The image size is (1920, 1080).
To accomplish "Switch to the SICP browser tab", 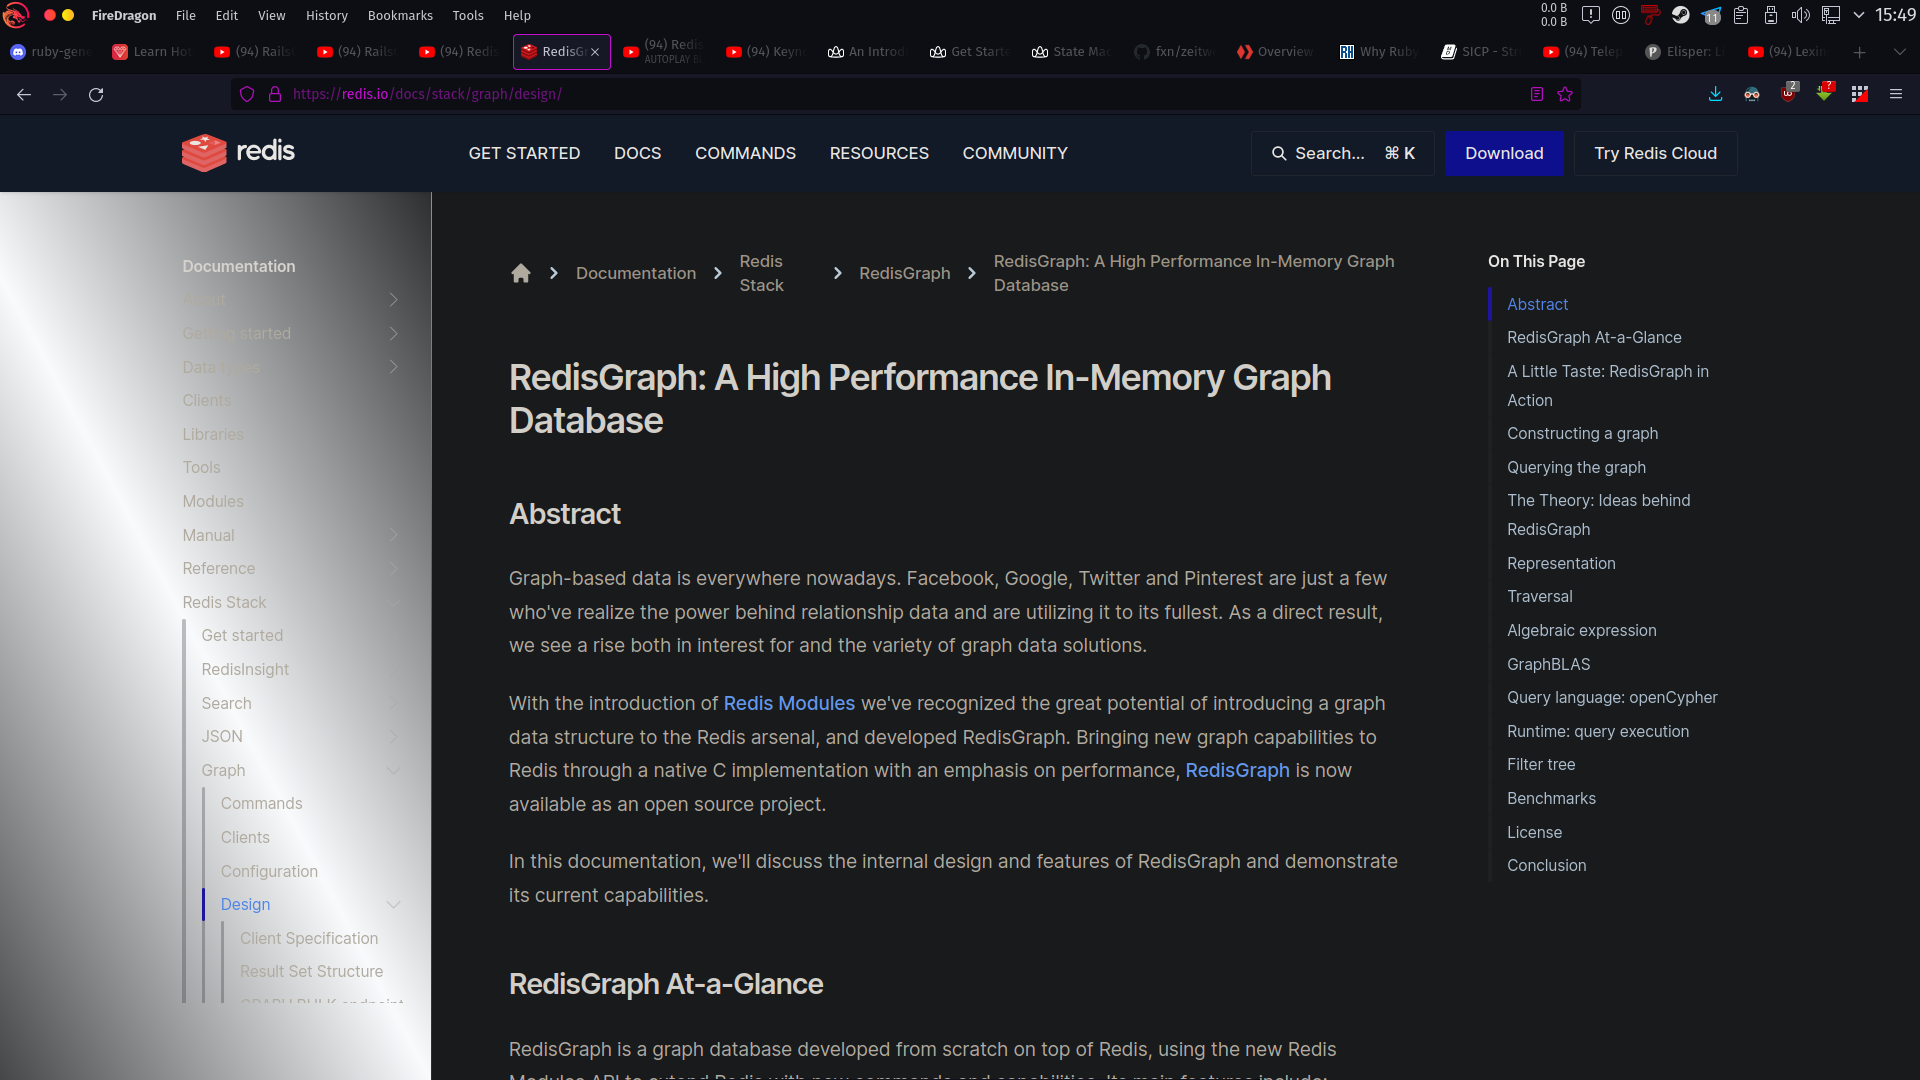I will pos(1480,52).
